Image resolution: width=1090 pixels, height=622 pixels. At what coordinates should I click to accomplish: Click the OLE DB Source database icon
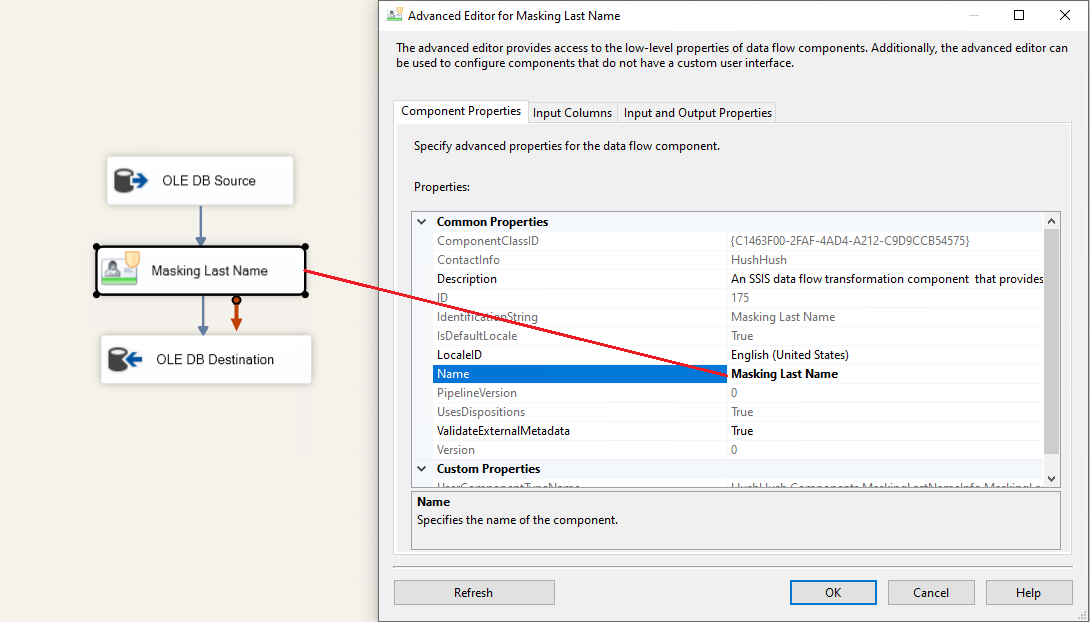click(x=131, y=181)
